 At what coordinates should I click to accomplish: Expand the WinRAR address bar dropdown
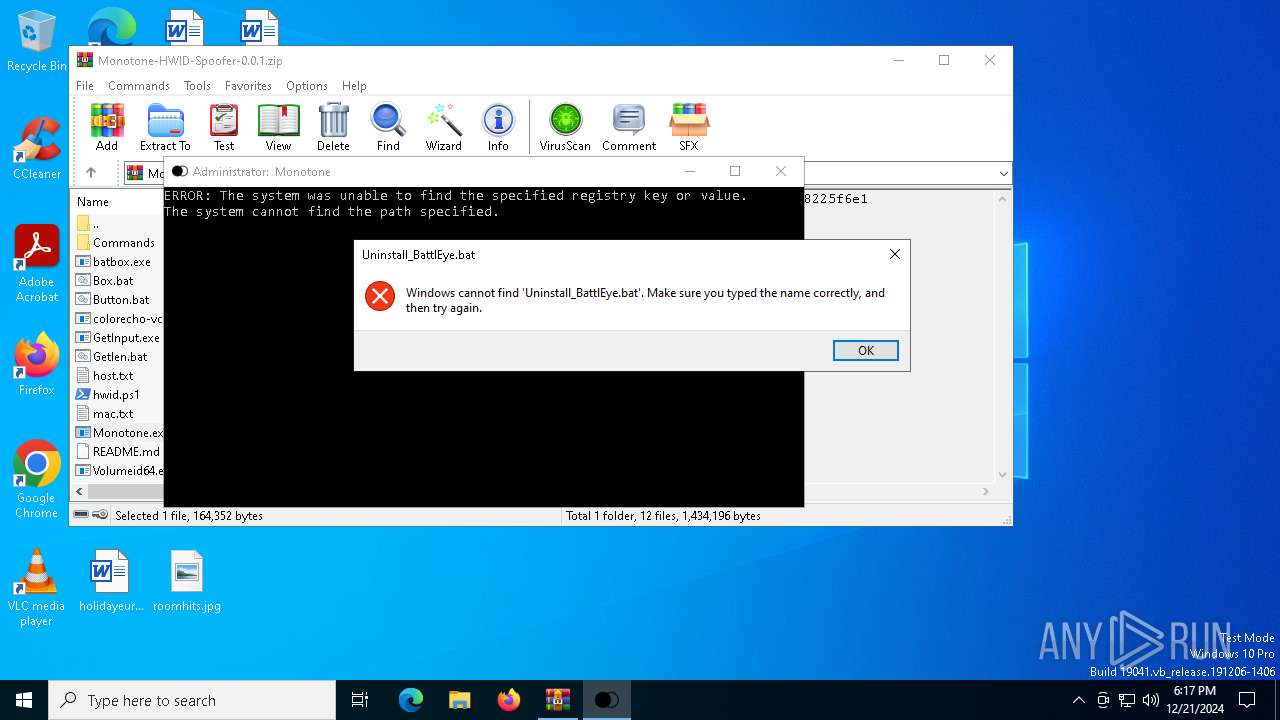[x=1003, y=173]
